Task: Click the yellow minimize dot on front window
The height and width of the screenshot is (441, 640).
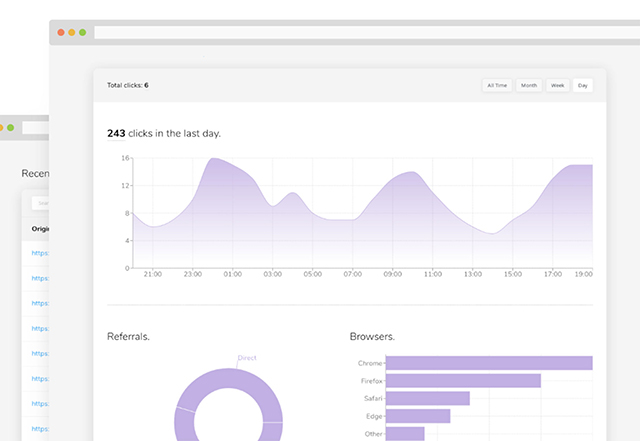Action: 71,33
